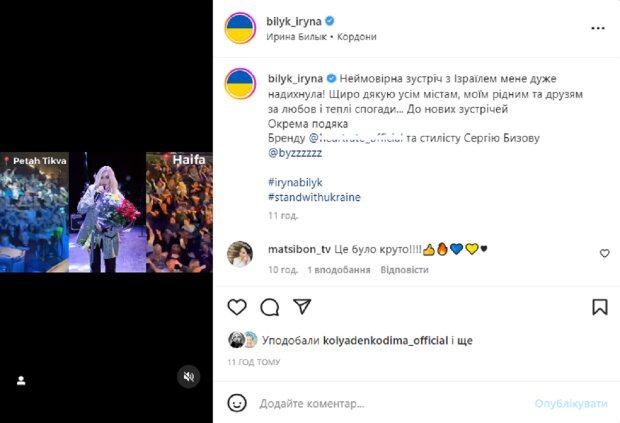Click the #irynabilyk hashtag

(298, 181)
